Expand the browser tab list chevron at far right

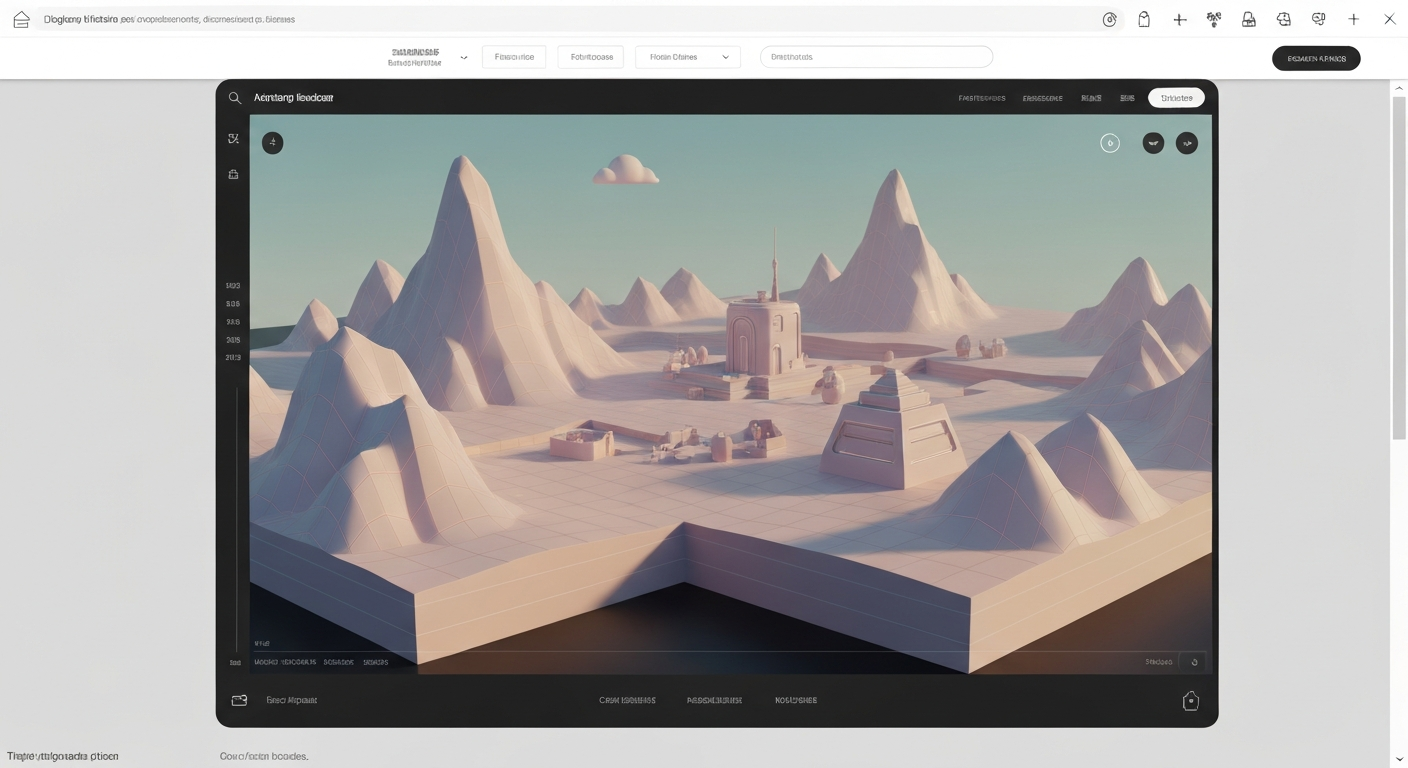tap(1399, 758)
